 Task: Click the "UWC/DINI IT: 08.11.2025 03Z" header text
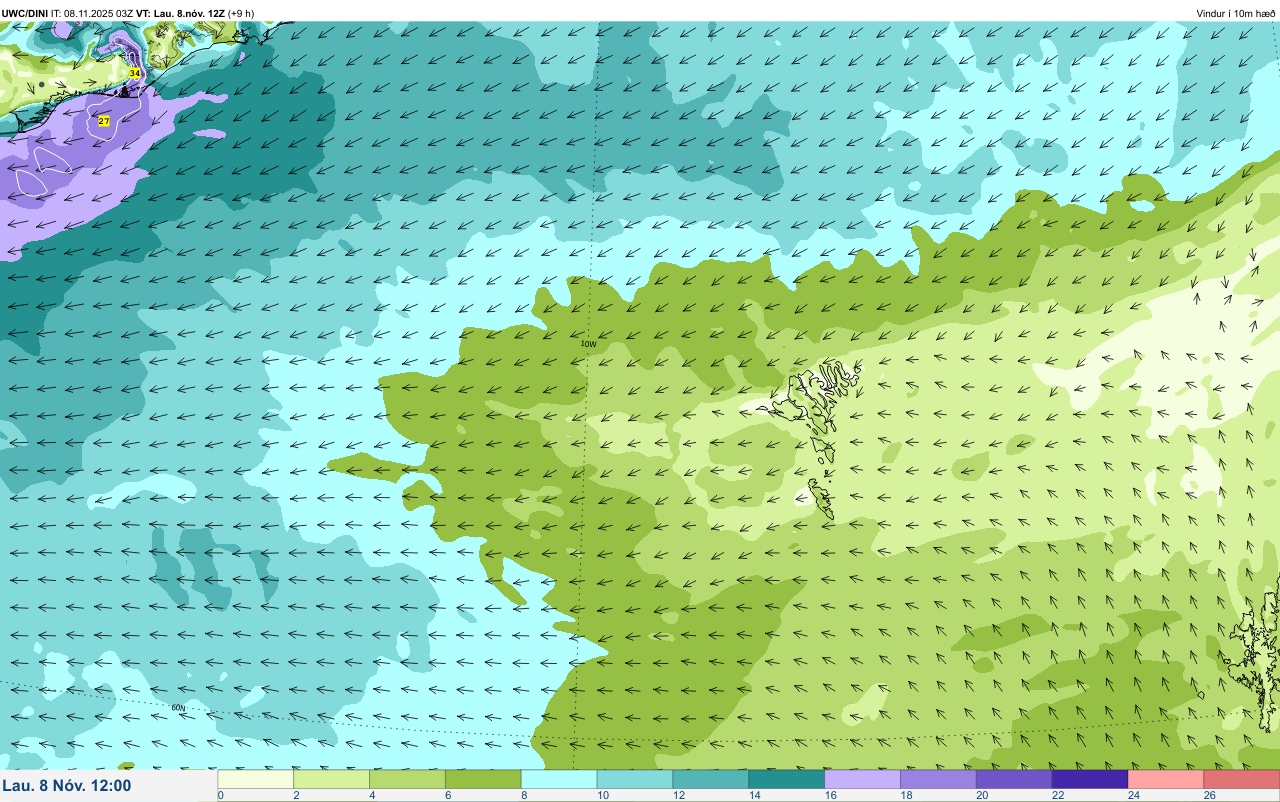(x=67, y=13)
